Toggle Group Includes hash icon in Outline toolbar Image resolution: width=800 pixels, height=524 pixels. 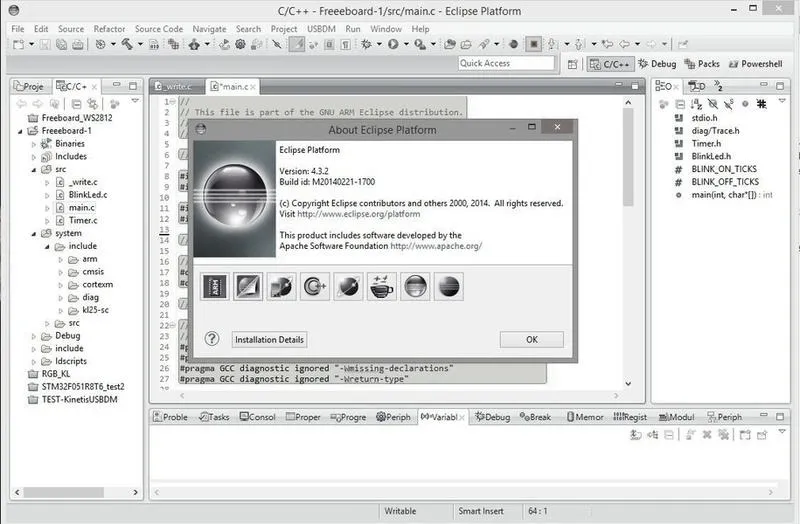(761, 104)
